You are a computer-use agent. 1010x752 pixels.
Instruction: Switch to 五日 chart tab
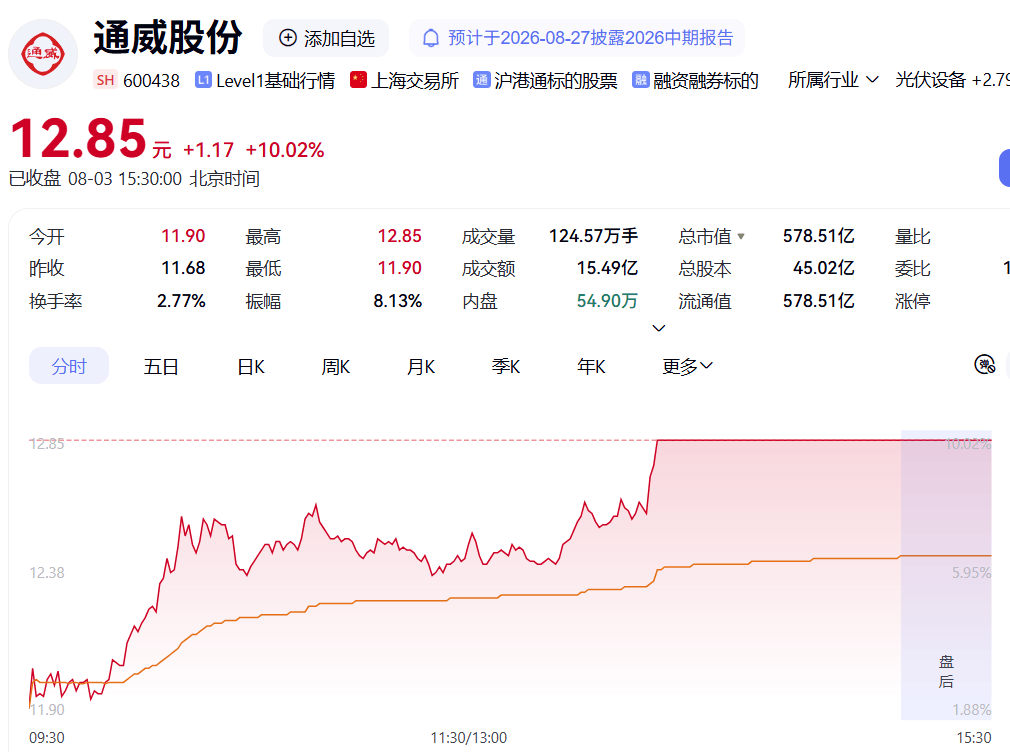[x=161, y=367]
